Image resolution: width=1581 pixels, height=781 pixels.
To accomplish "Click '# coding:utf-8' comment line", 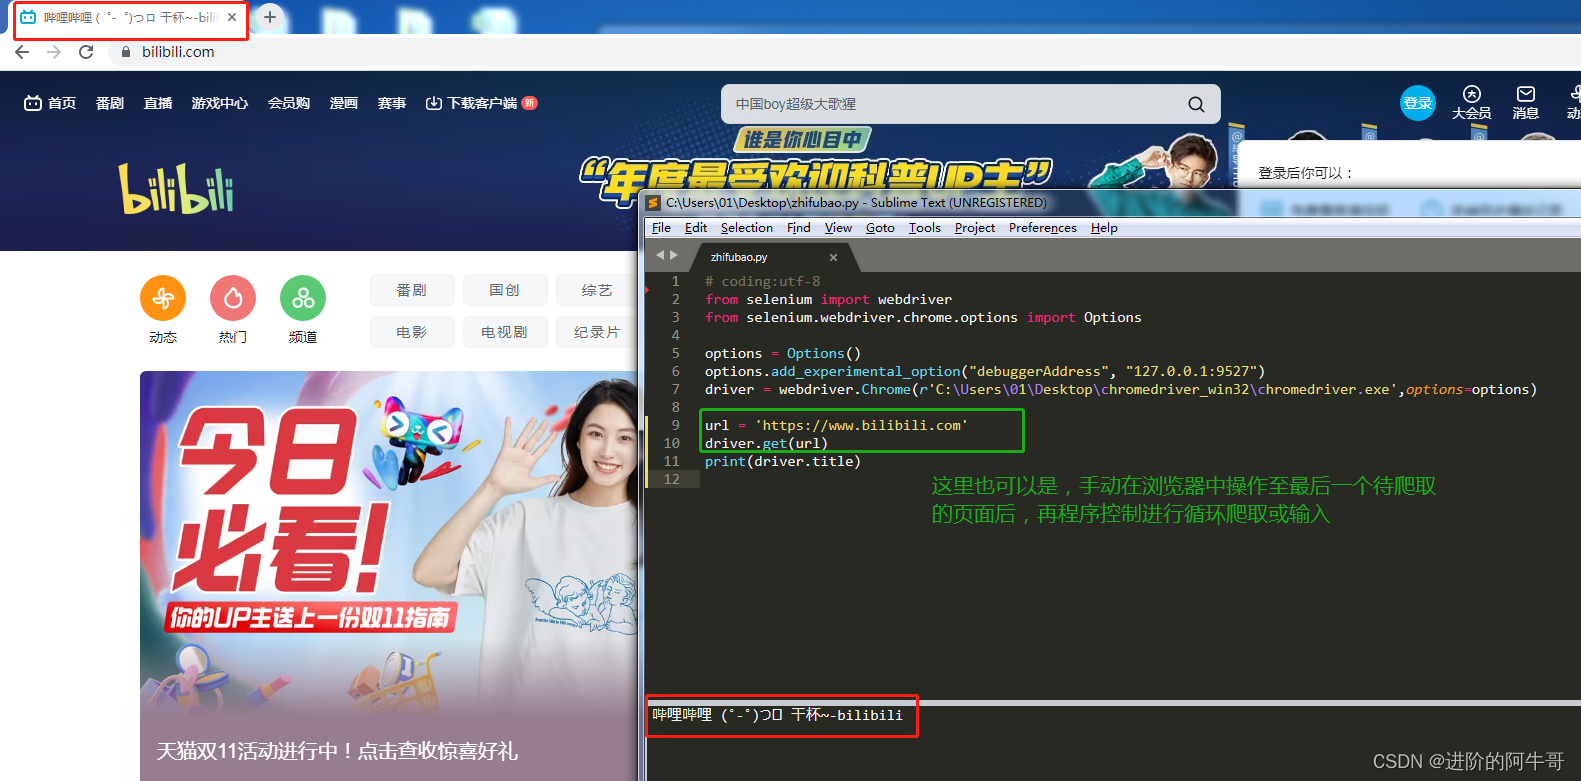I will coord(763,281).
